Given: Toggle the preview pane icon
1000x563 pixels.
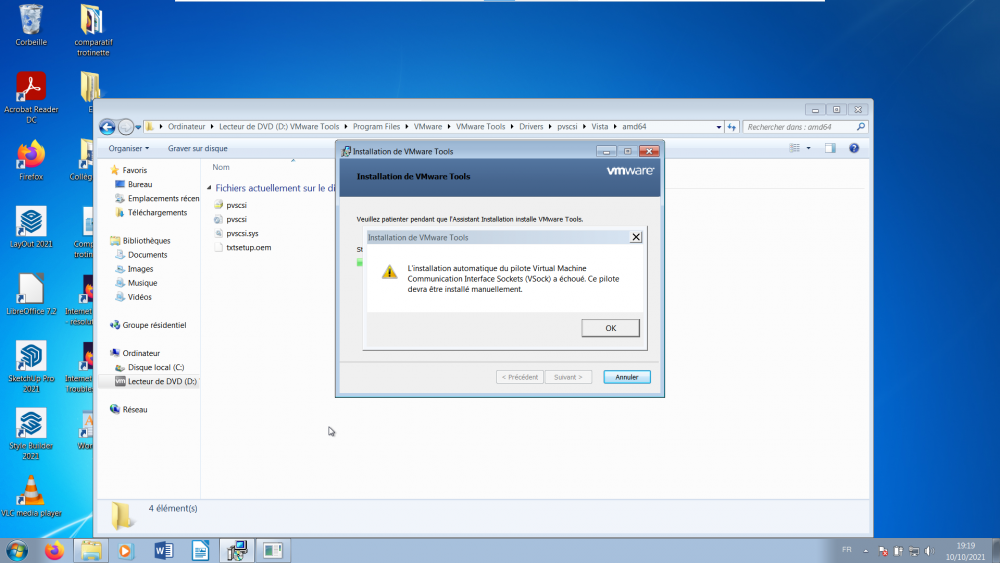Looking at the screenshot, I should (830, 148).
